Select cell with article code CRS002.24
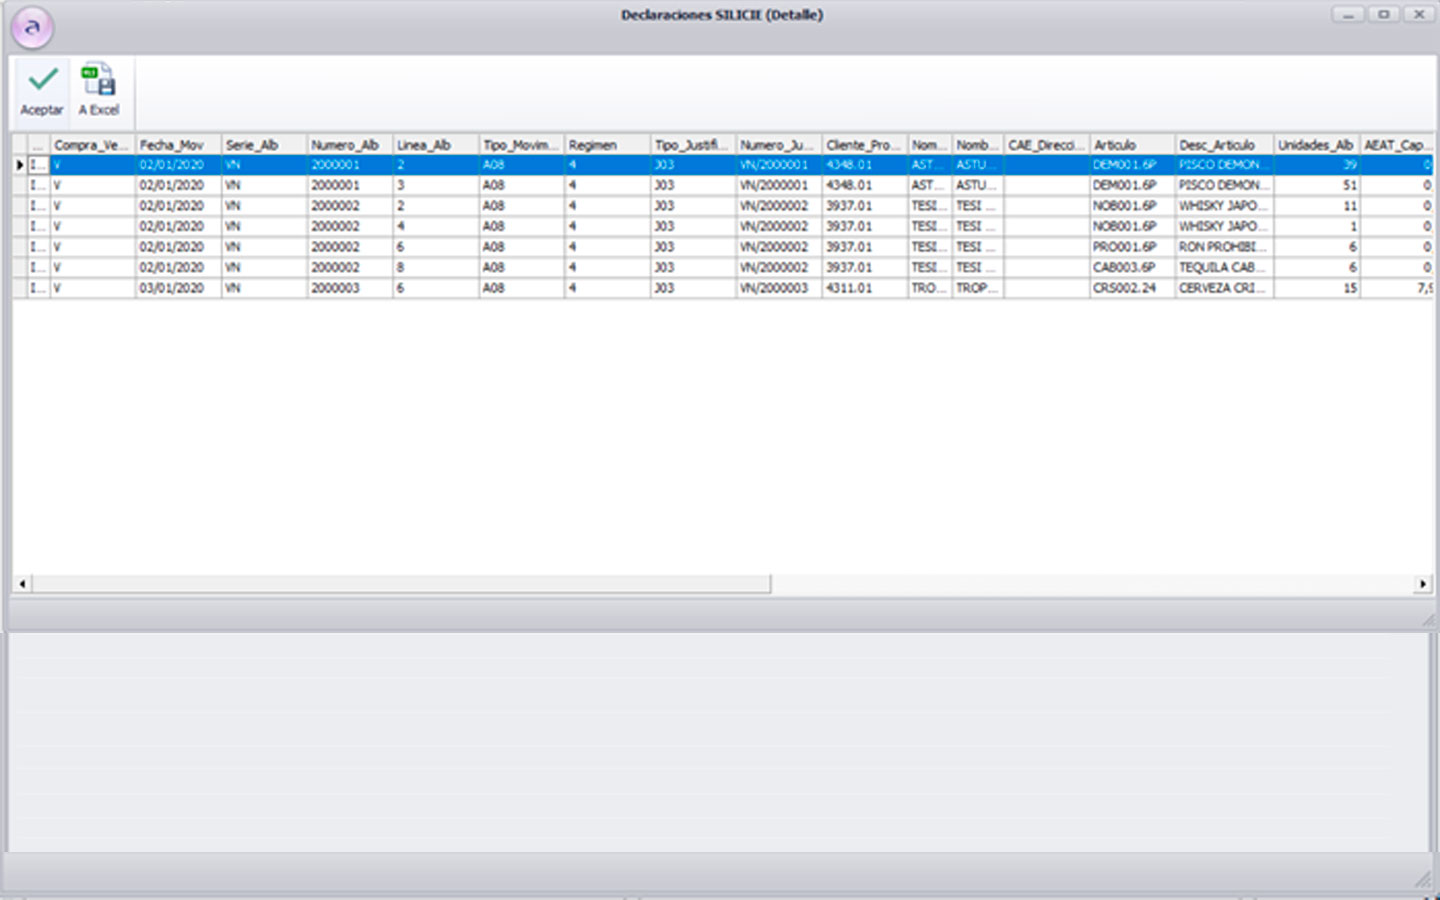The height and width of the screenshot is (900, 1440). [x=1130, y=288]
